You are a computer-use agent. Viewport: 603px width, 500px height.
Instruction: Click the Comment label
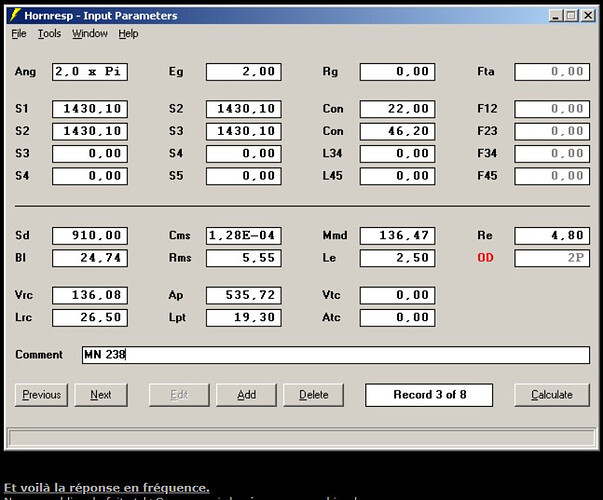[x=39, y=355]
